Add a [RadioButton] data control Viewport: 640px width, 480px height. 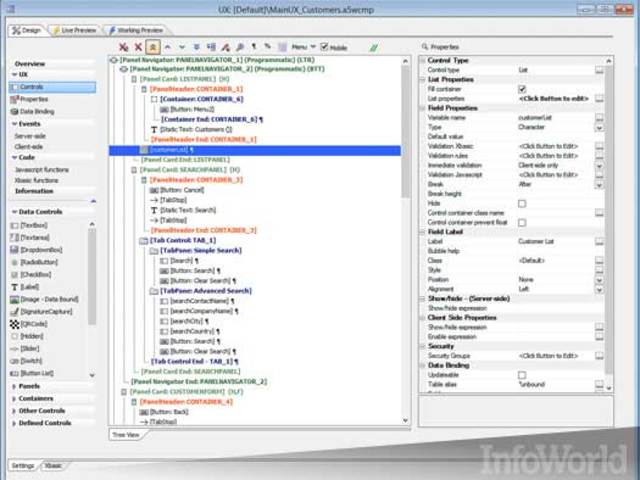pos(34,262)
